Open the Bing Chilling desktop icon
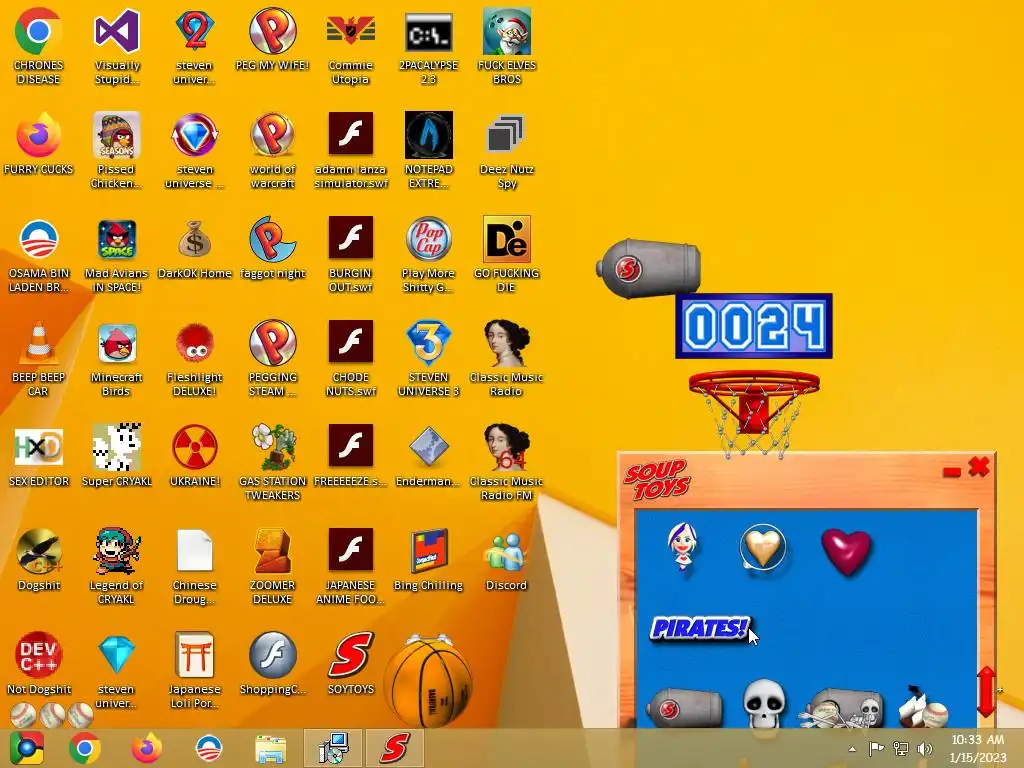The width and height of the screenshot is (1024, 768). tap(428, 559)
